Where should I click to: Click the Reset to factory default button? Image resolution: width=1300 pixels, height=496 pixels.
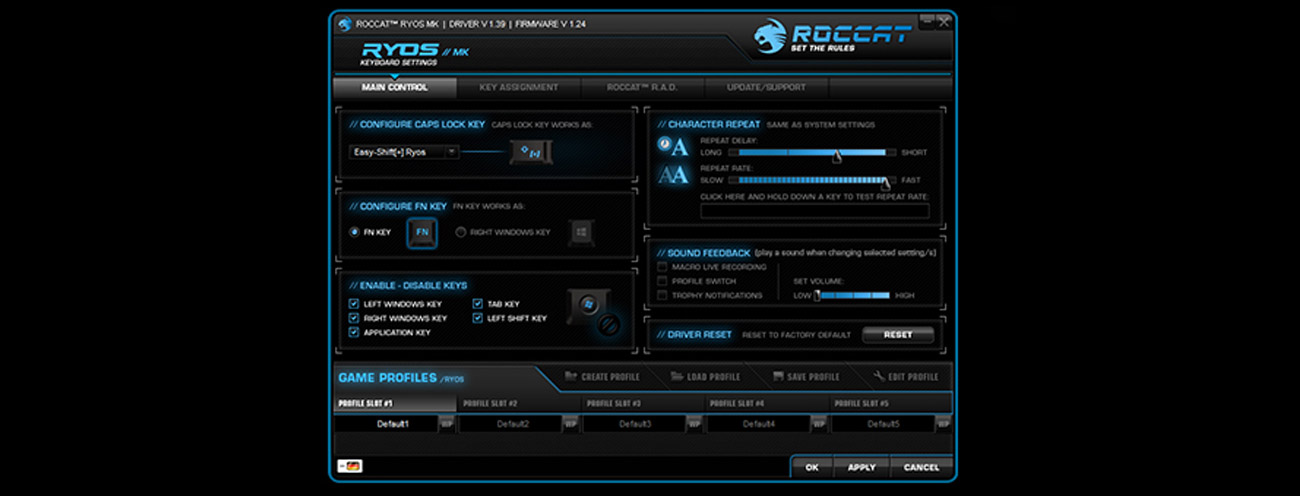pos(898,335)
